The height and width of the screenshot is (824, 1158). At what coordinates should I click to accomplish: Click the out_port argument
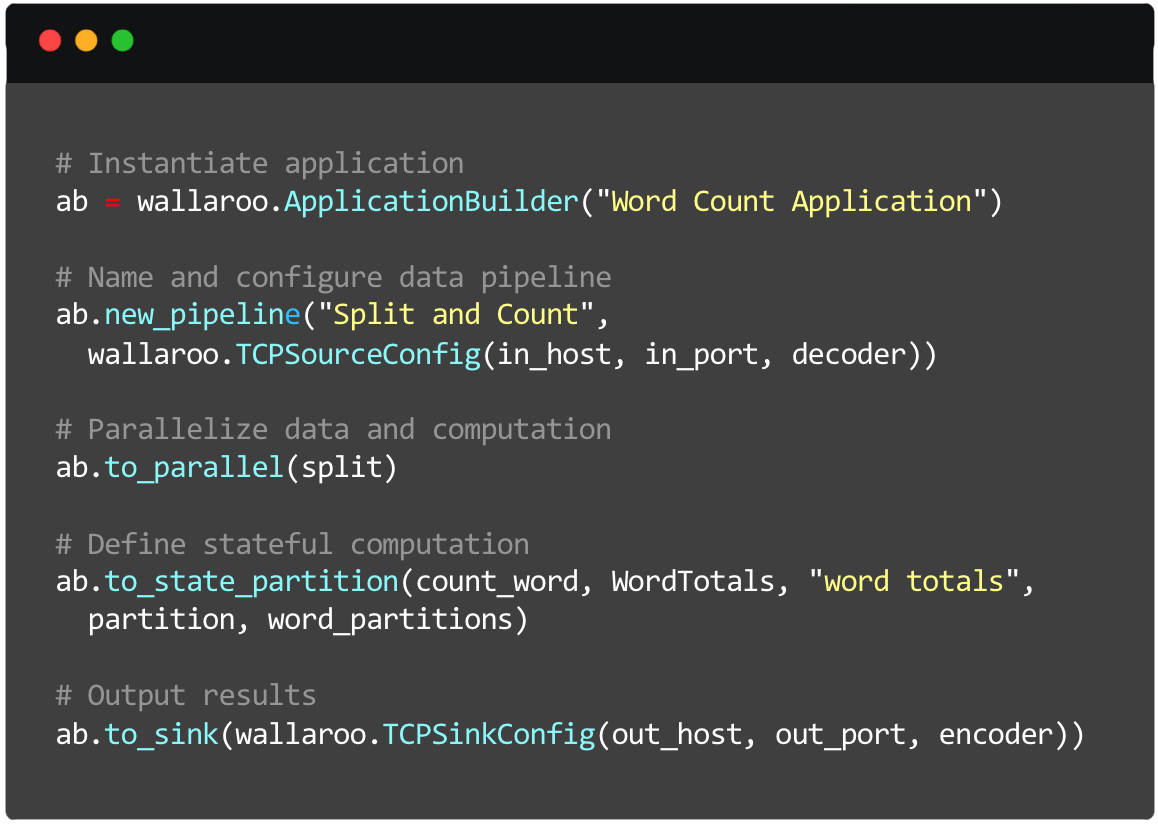pos(840,735)
